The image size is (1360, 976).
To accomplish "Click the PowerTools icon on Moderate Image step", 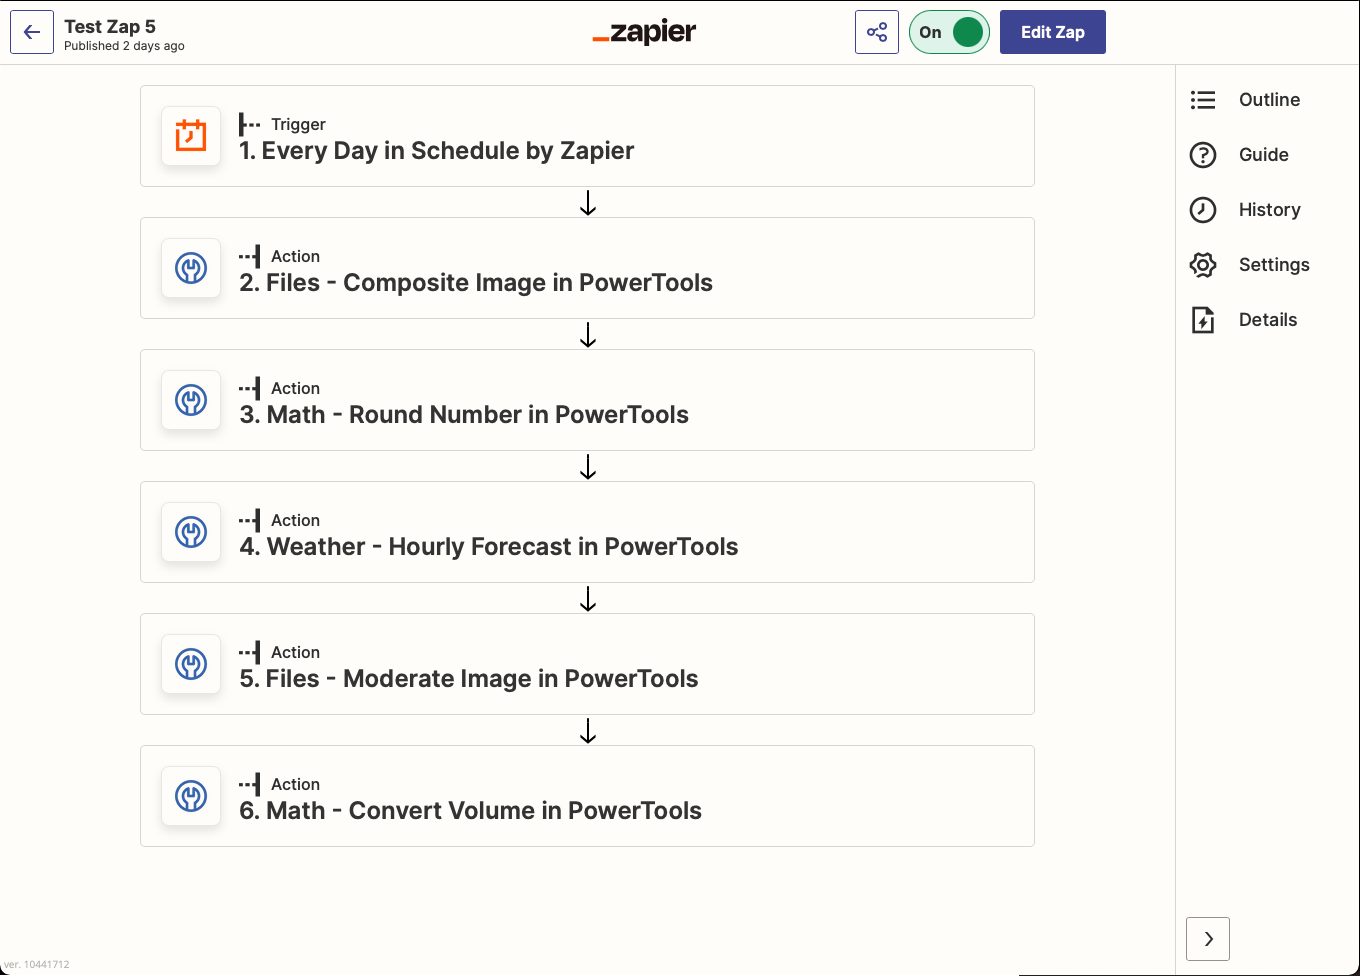I will 190,664.
